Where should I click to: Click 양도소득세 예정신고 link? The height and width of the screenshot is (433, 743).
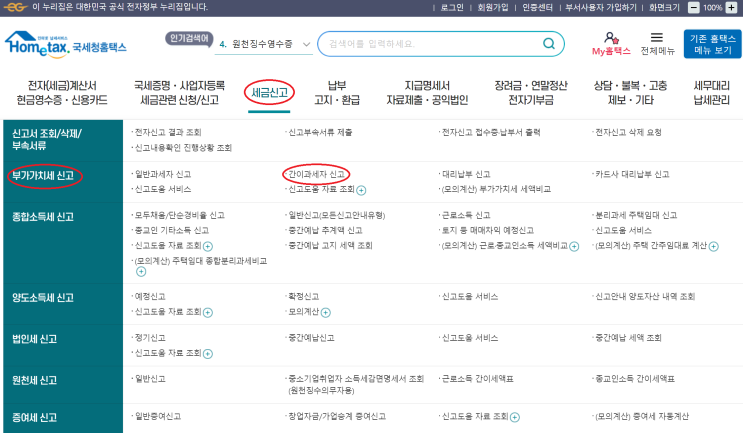[x=150, y=297]
